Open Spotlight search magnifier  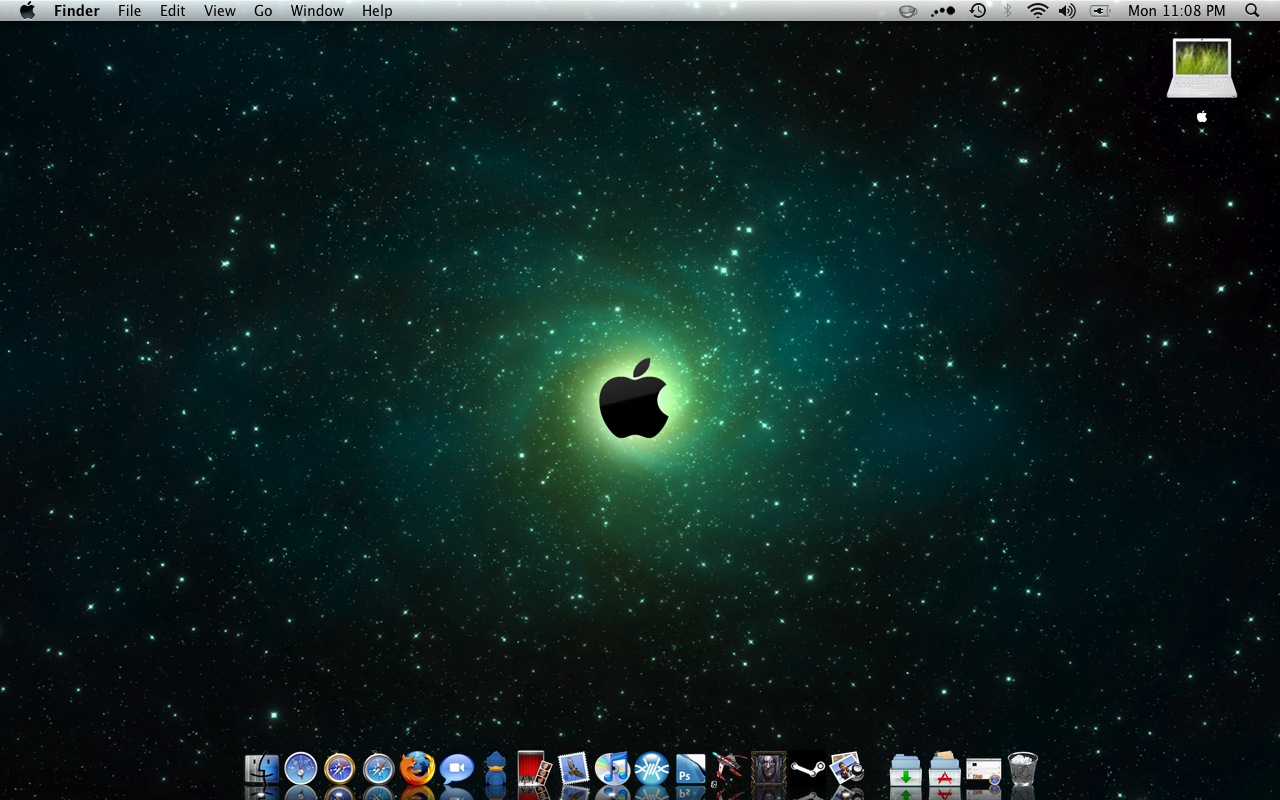[1252, 11]
